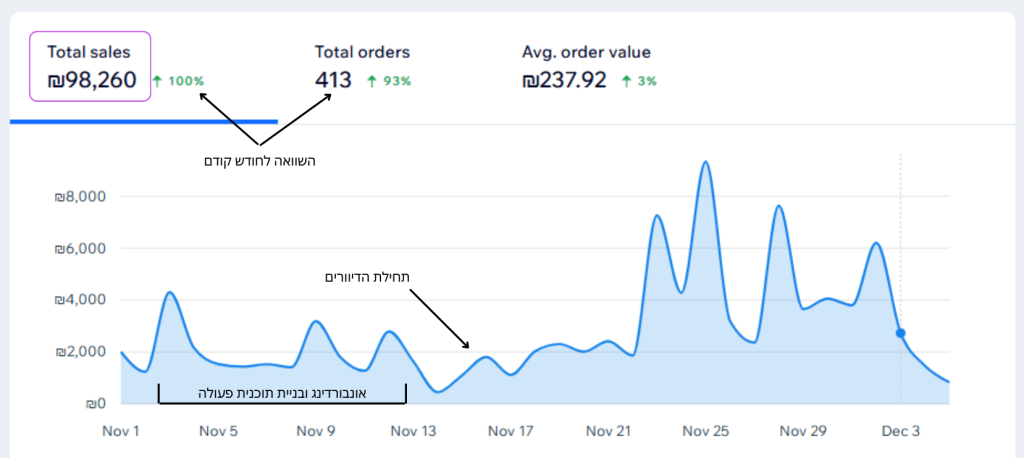Click green up arrow beside 93%
The height and width of the screenshot is (459, 1024).
(372, 81)
